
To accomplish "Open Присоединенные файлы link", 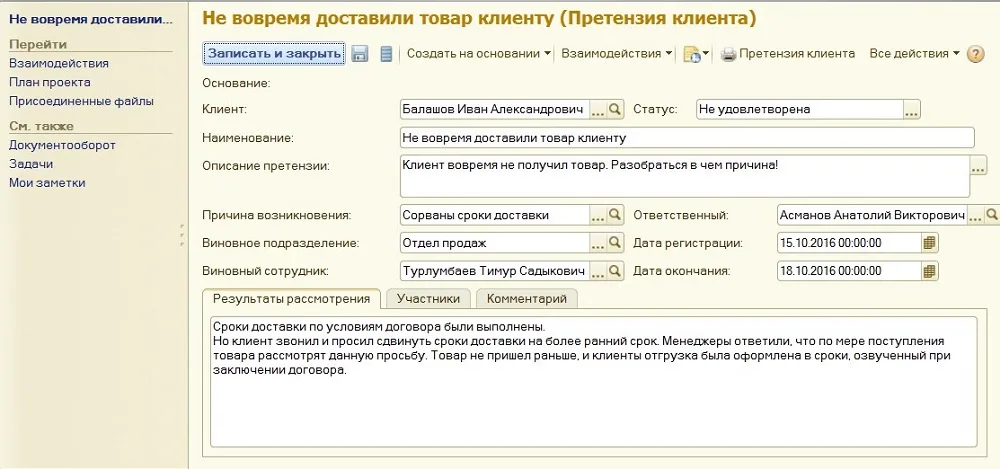I will 81,101.
